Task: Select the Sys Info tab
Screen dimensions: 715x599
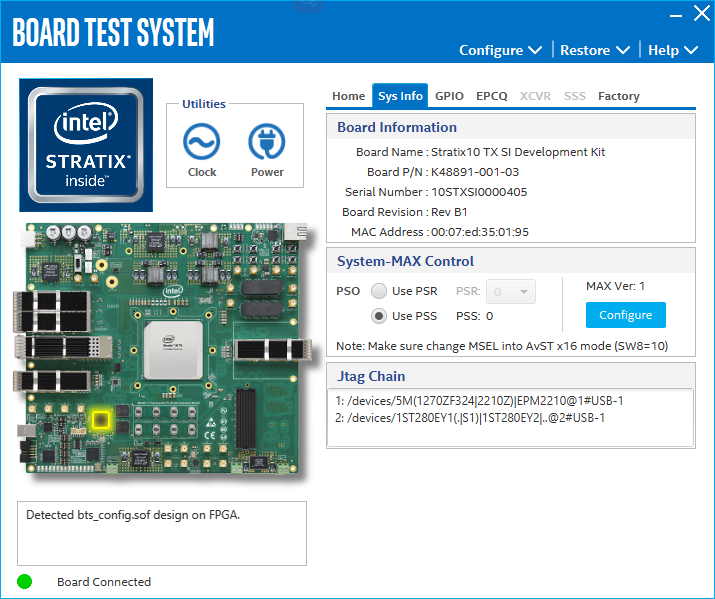Action: point(400,96)
